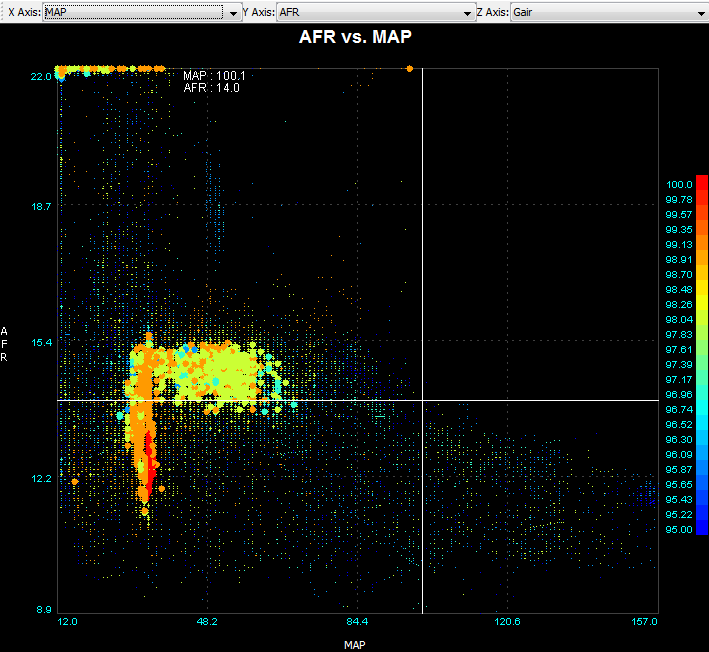Open the Y Axis dropdown showing AFR

(373, 13)
